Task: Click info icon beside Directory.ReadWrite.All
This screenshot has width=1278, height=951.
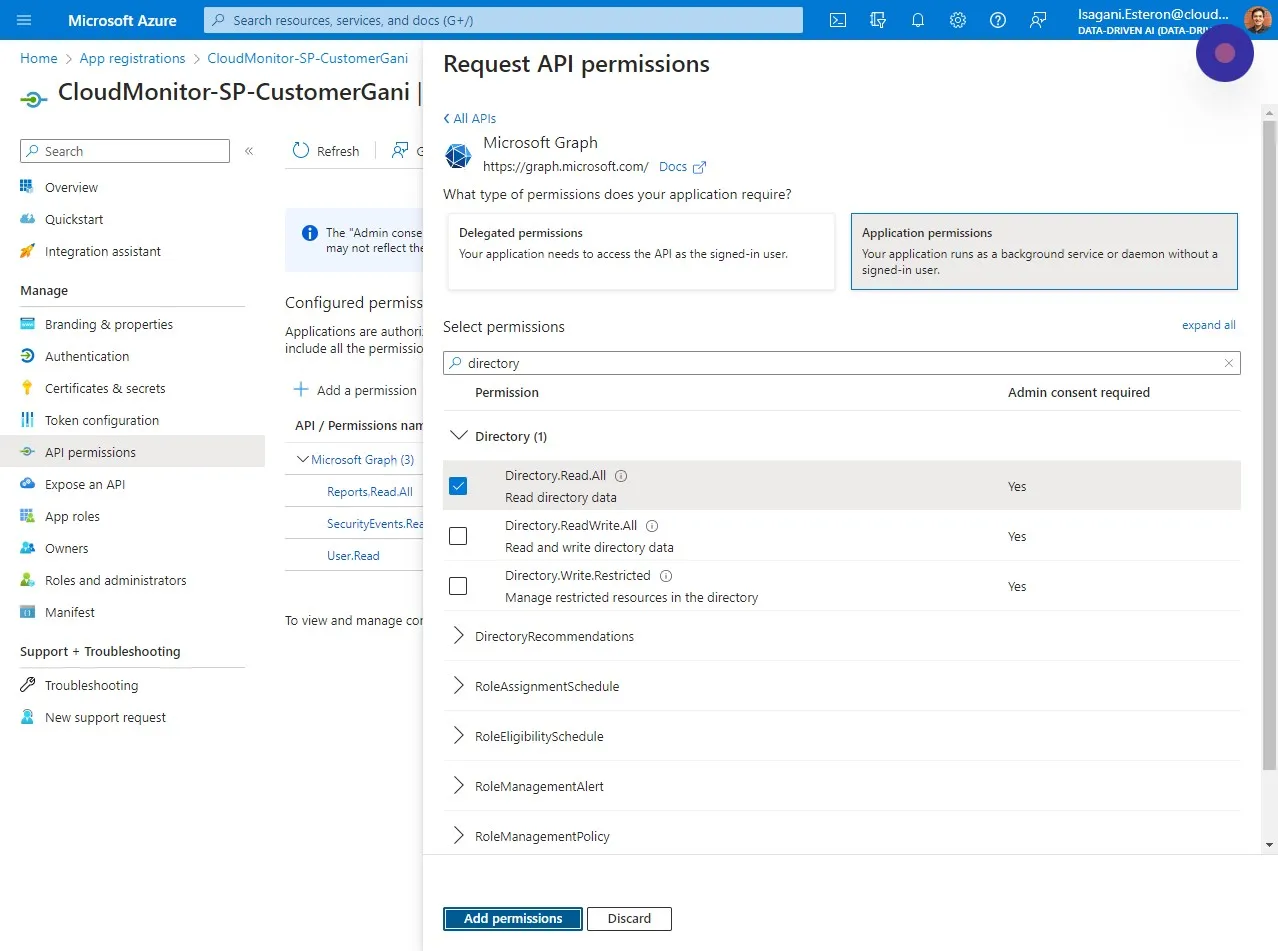Action: point(652,526)
